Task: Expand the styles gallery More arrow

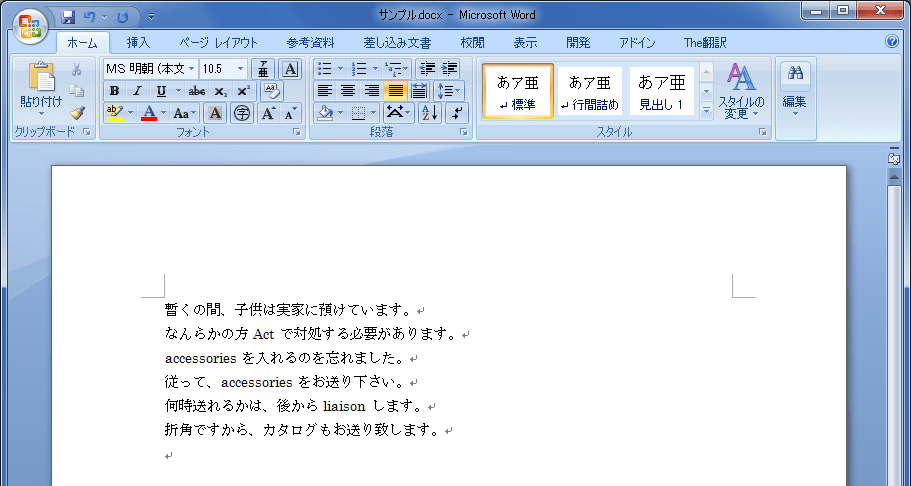Action: [706, 111]
